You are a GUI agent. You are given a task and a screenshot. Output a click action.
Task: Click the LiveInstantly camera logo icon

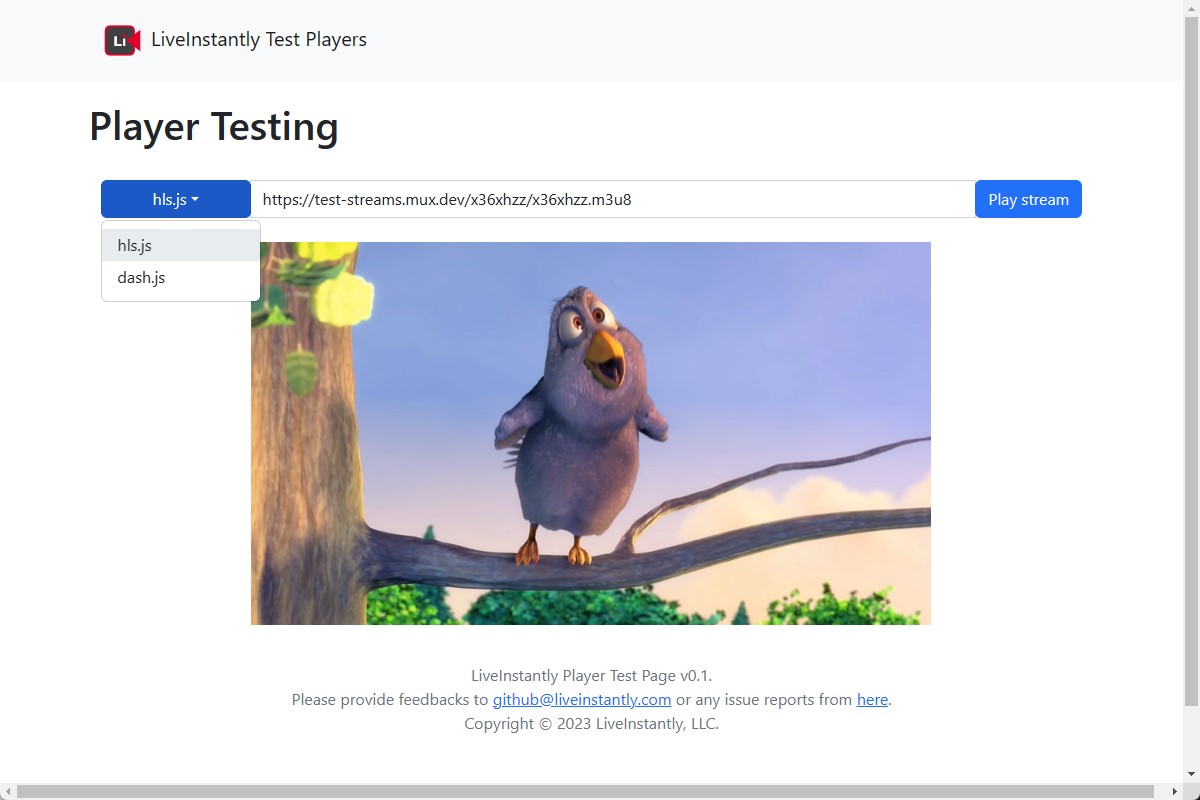pyautogui.click(x=120, y=40)
